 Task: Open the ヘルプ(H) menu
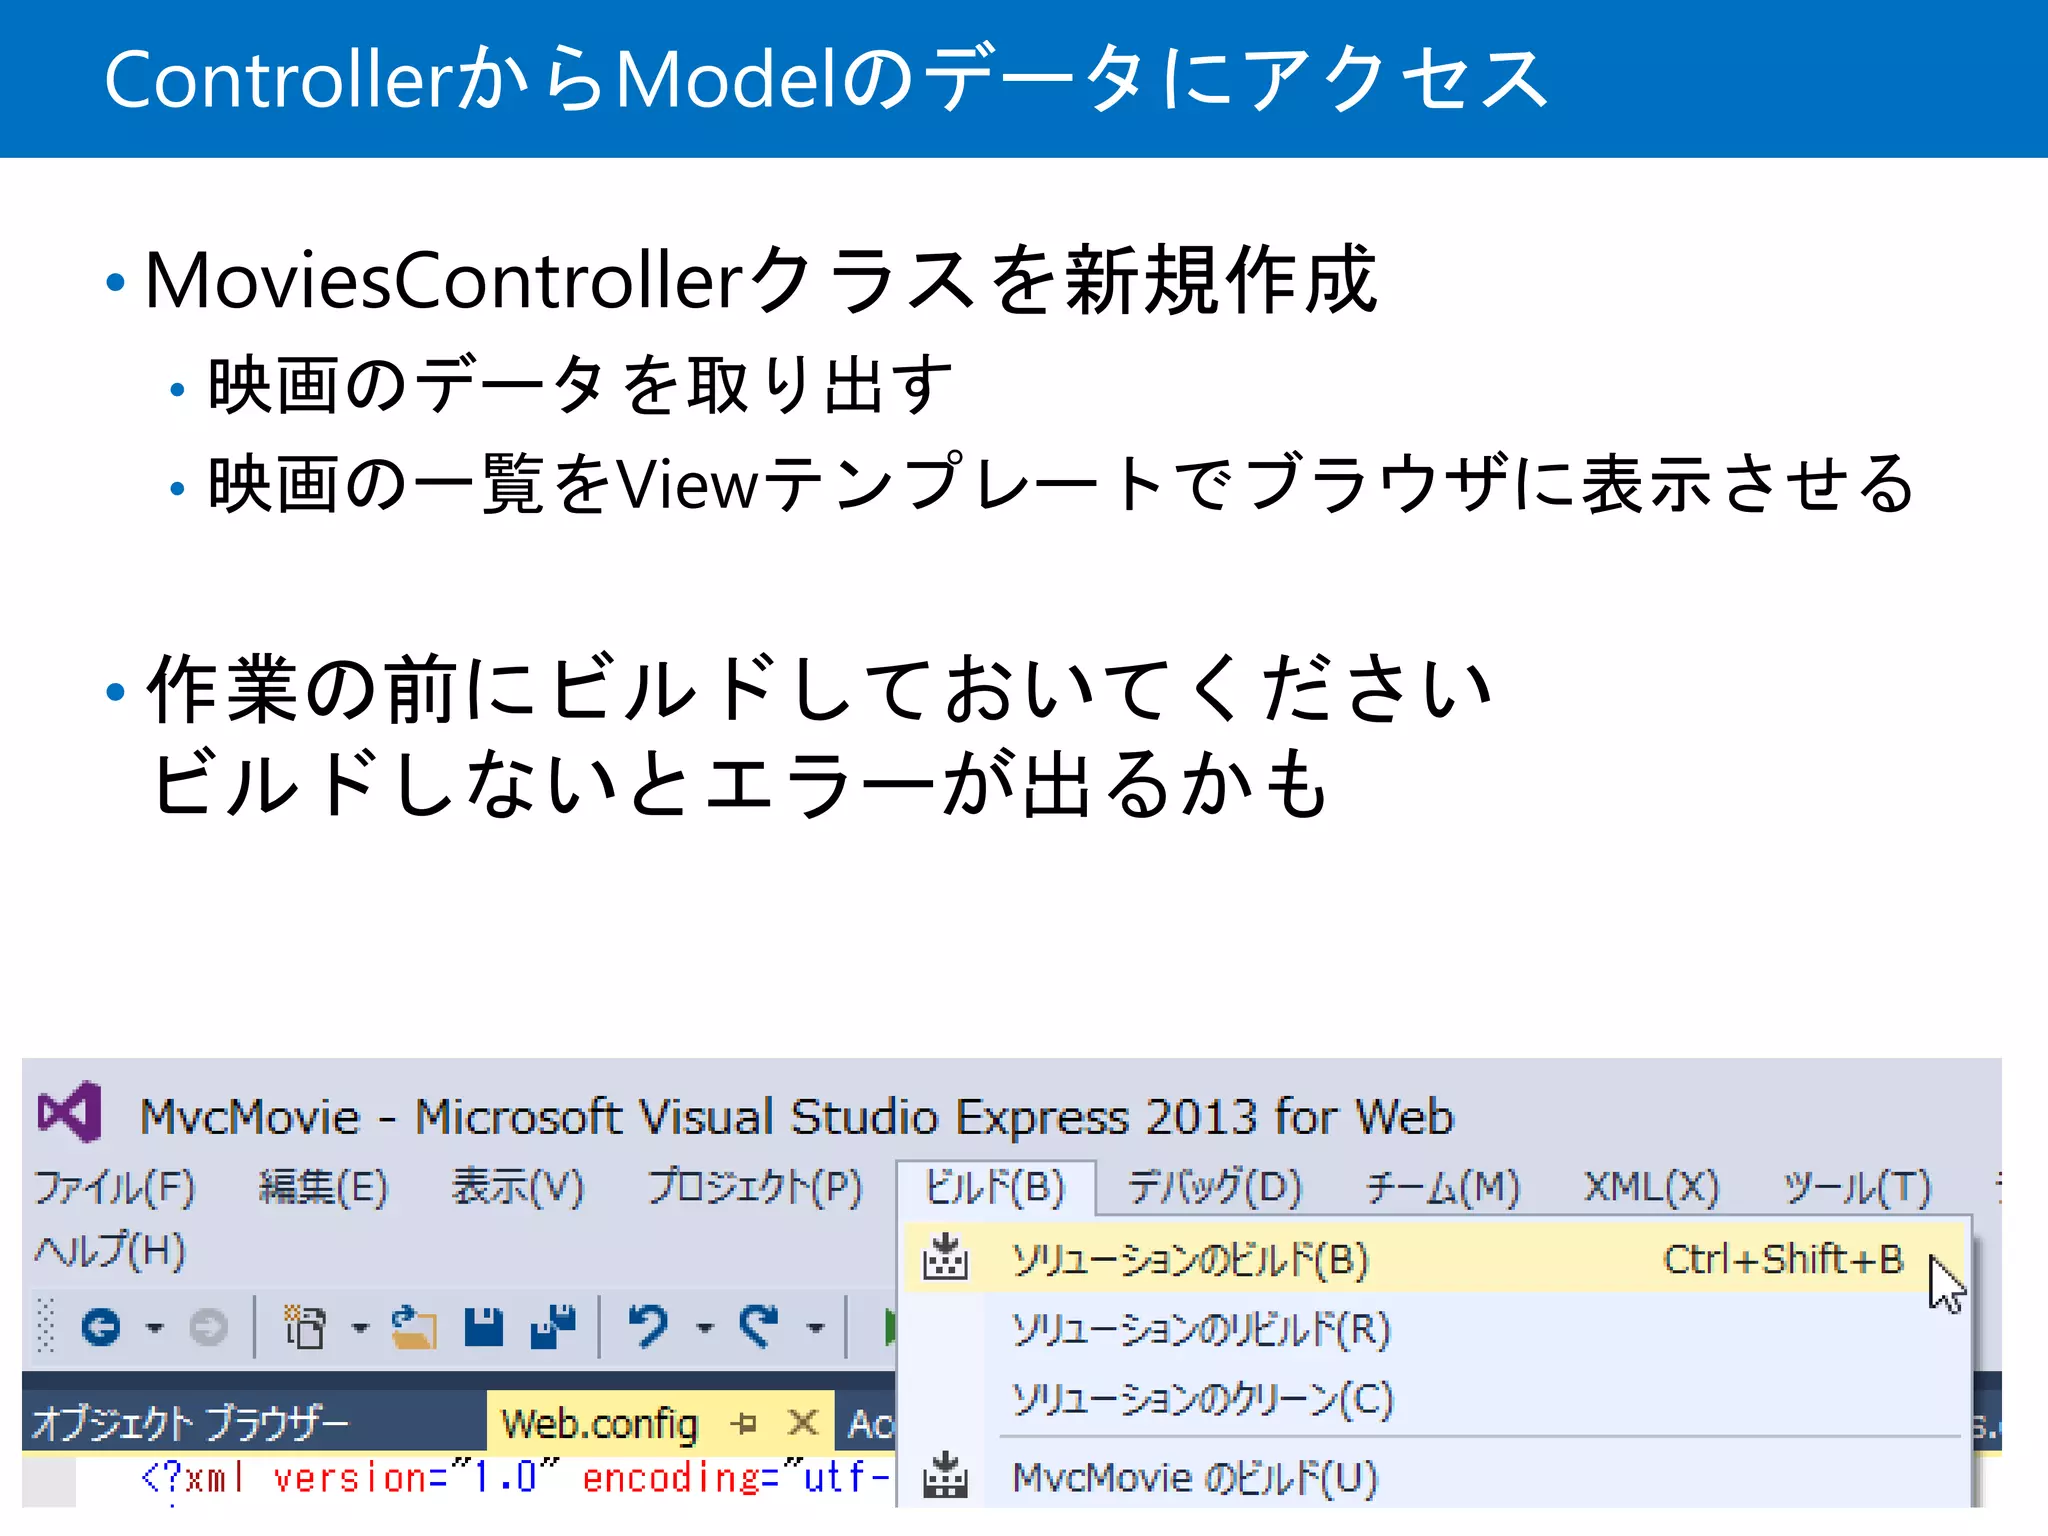pyautogui.click(x=110, y=1251)
